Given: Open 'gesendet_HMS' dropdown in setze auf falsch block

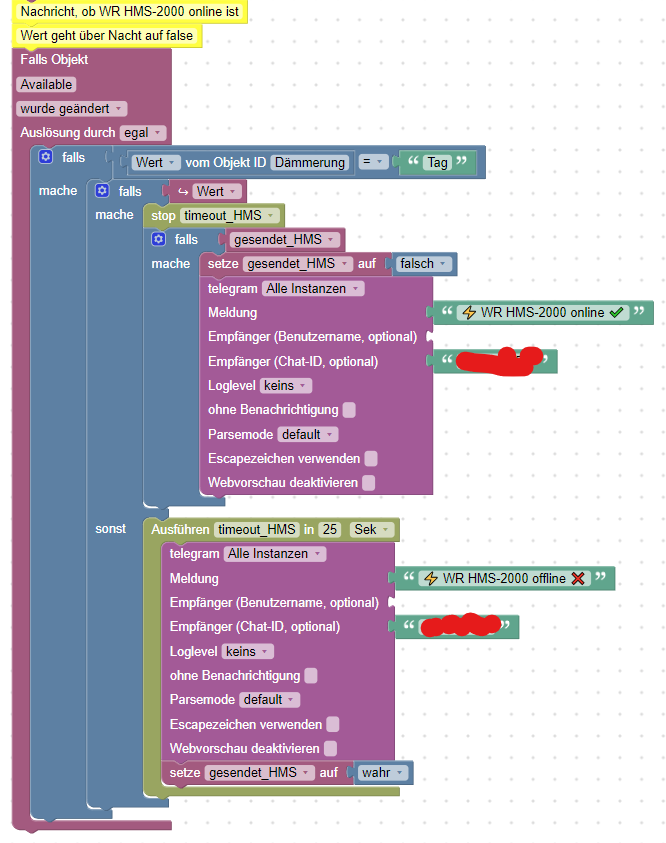Looking at the screenshot, I should pyautogui.click(x=298, y=264).
